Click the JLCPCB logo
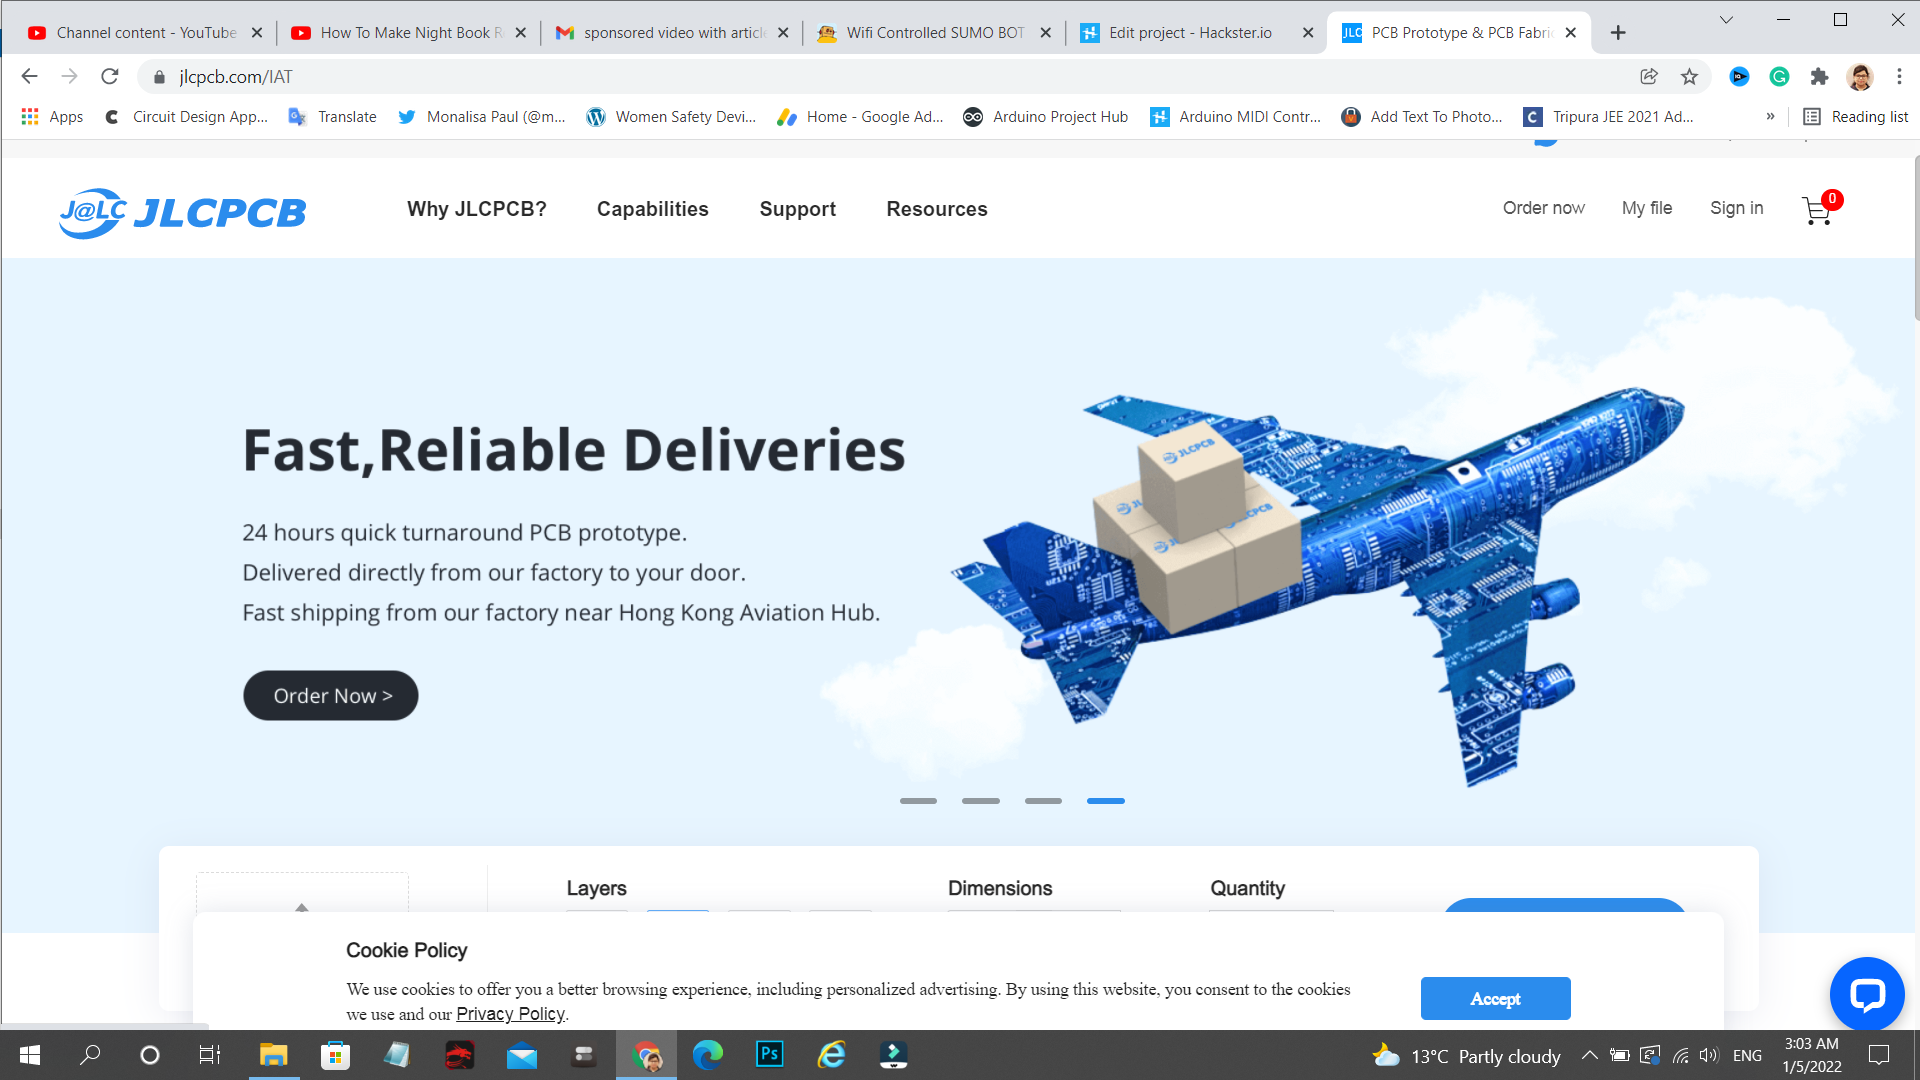Image resolution: width=1920 pixels, height=1080 pixels. [x=183, y=212]
